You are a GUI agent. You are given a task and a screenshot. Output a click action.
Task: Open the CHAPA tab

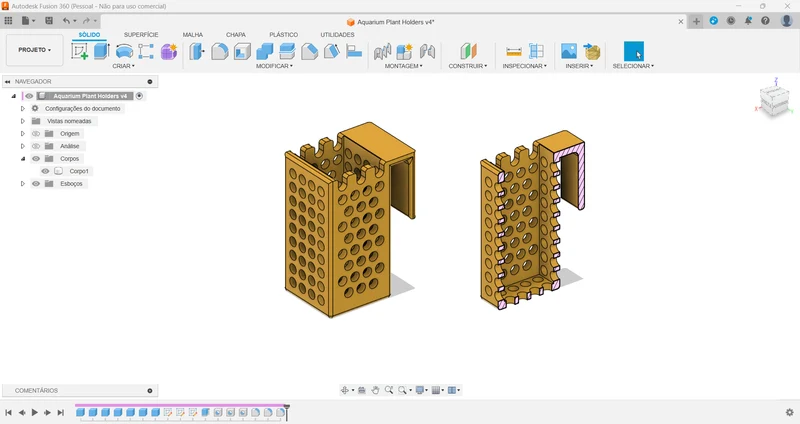236,35
